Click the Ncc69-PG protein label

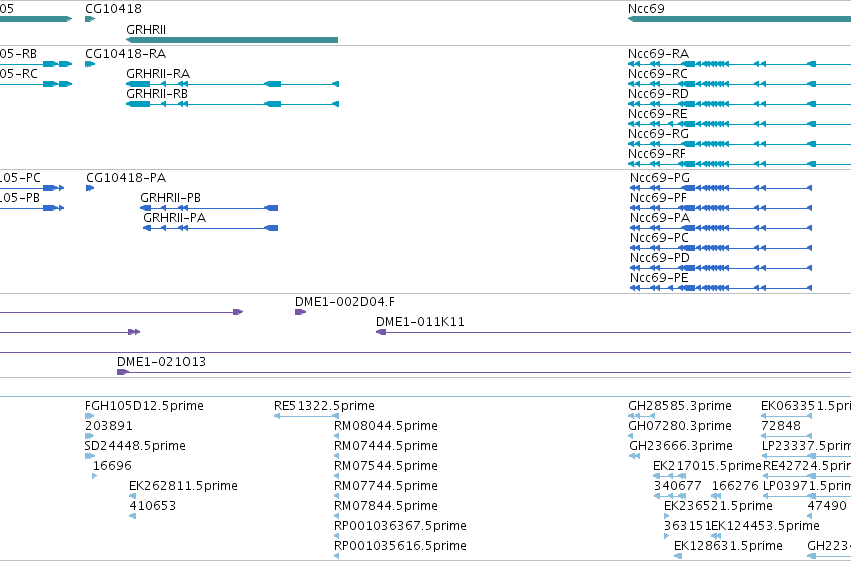660,178
